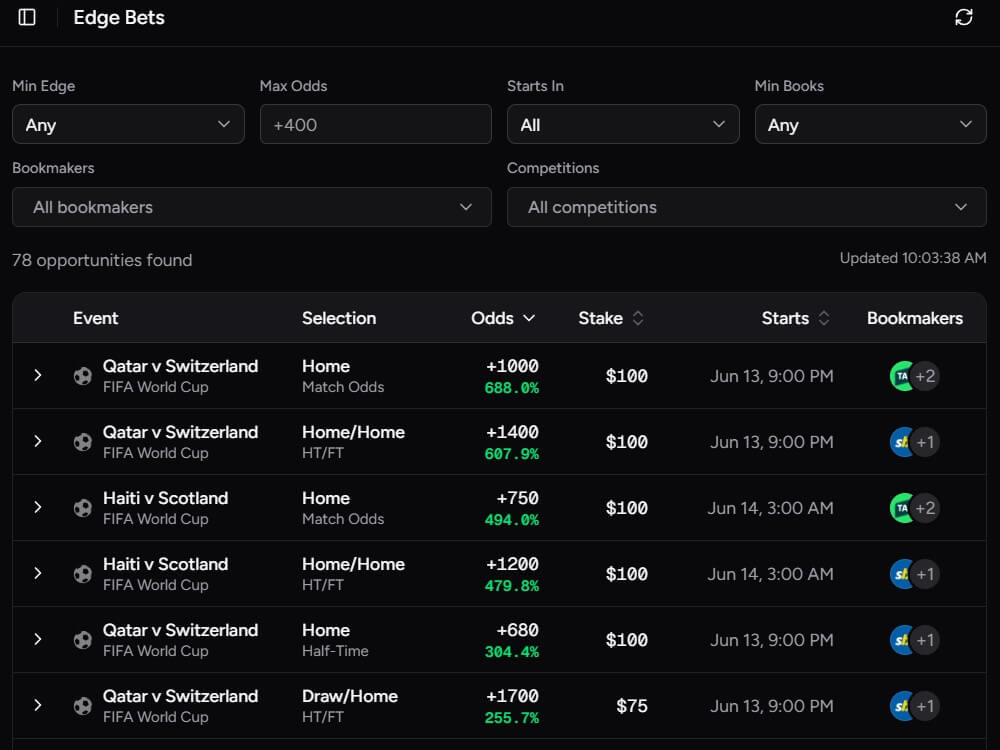Click the green TA bookmaker badge on first row
This screenshot has width=1000, height=750.
tap(903, 376)
